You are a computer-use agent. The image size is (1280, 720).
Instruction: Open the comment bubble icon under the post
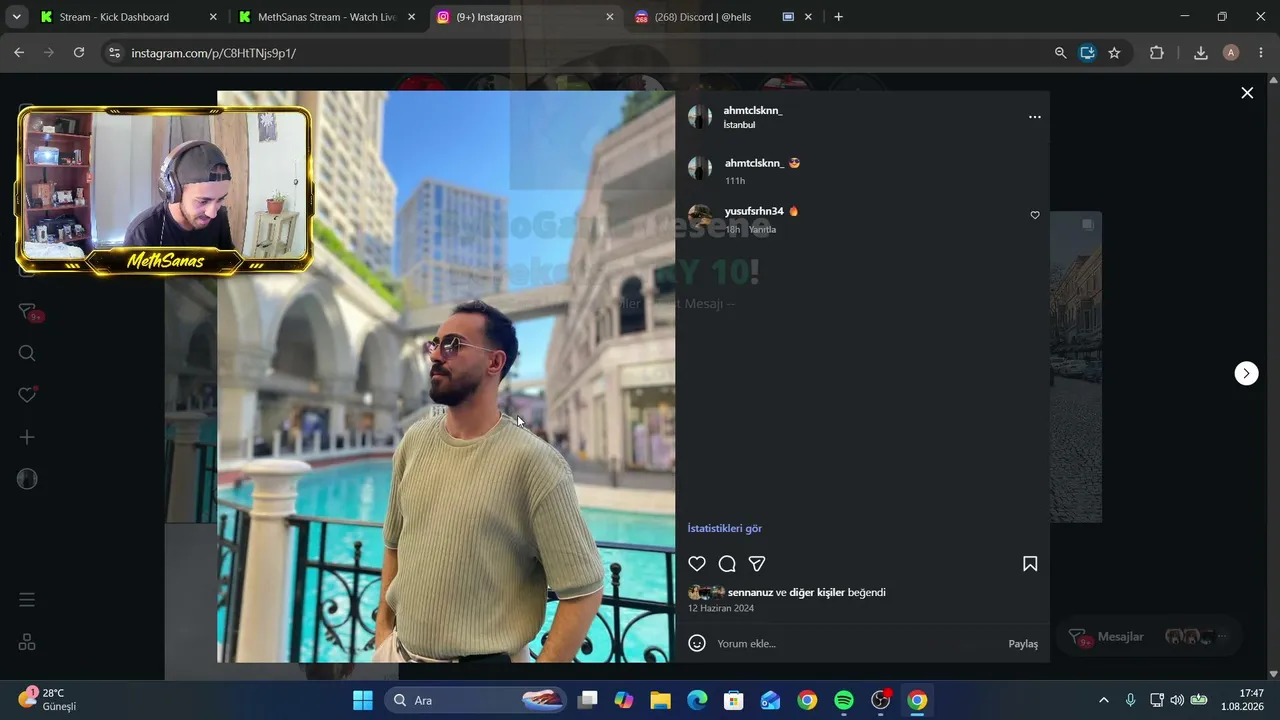tap(727, 564)
